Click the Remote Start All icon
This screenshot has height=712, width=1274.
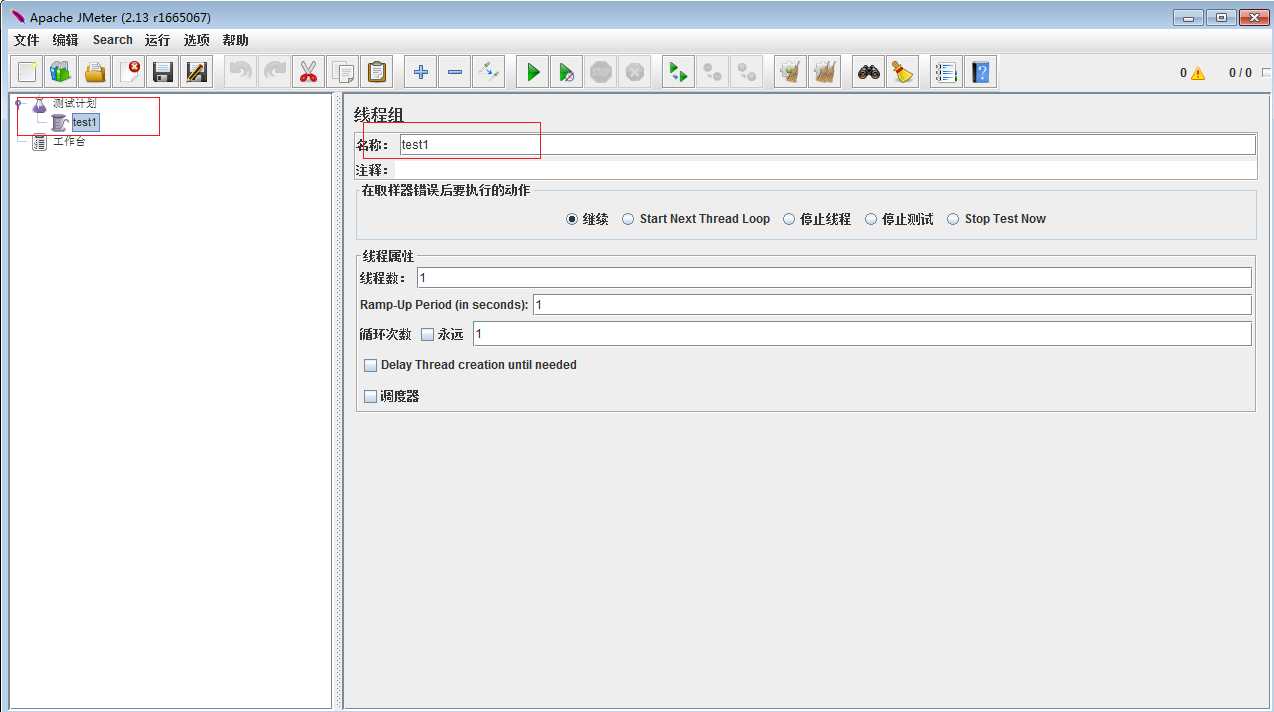click(x=679, y=72)
